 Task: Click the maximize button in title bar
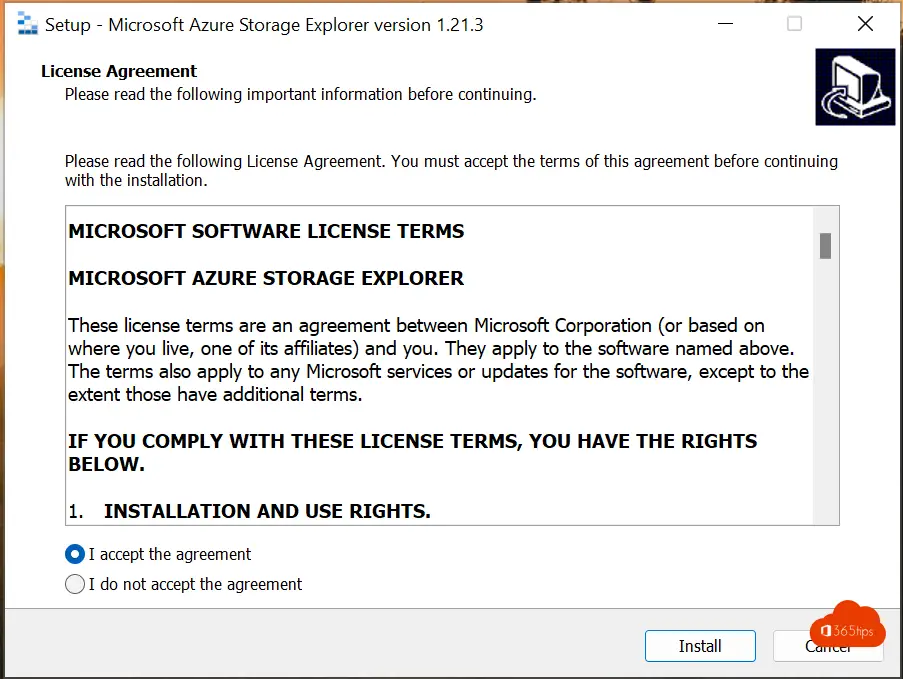(795, 24)
